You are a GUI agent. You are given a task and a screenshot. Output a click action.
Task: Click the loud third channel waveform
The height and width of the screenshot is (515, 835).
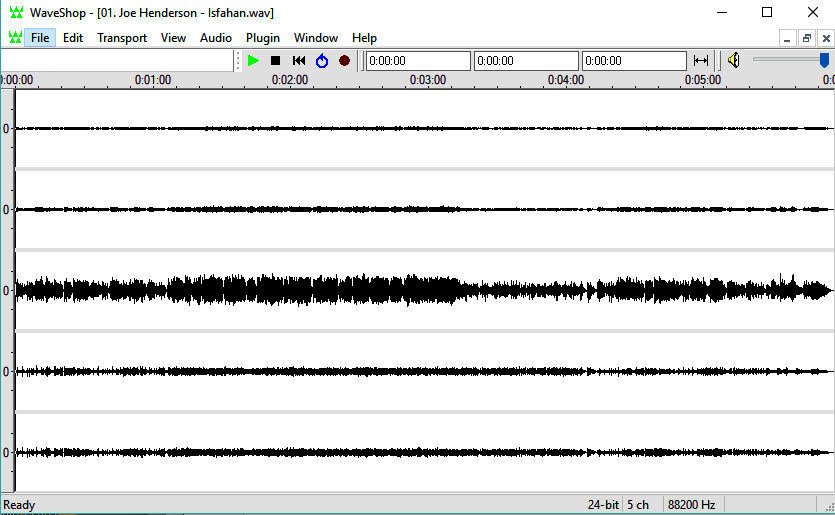tap(424, 290)
